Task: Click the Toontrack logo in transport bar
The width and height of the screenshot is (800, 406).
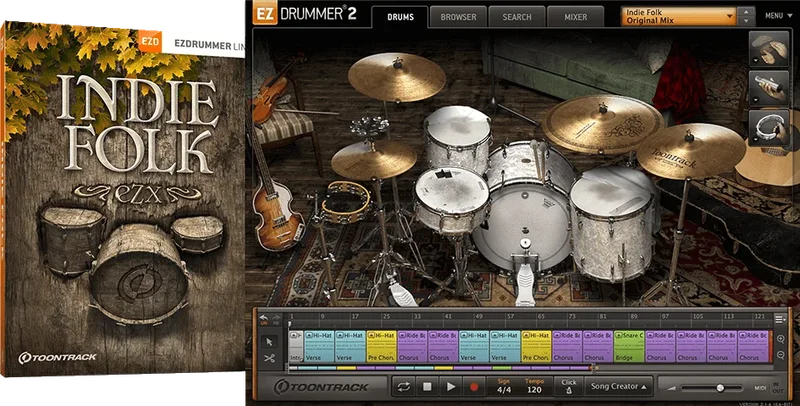Action: click(321, 387)
